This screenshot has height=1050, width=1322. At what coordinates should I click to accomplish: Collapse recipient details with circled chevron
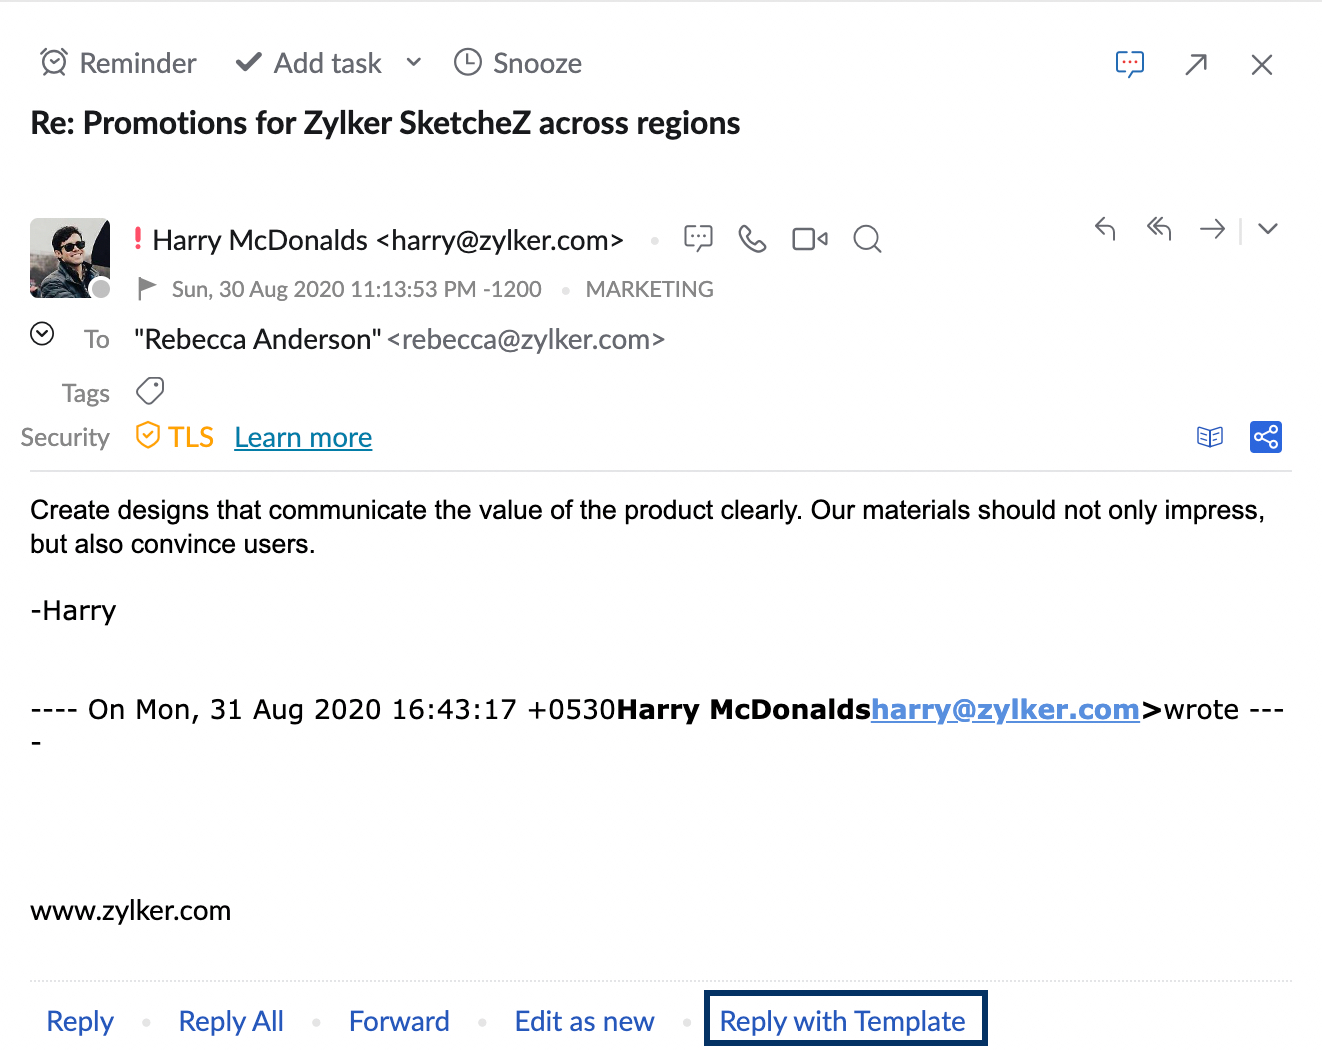pyautogui.click(x=42, y=334)
